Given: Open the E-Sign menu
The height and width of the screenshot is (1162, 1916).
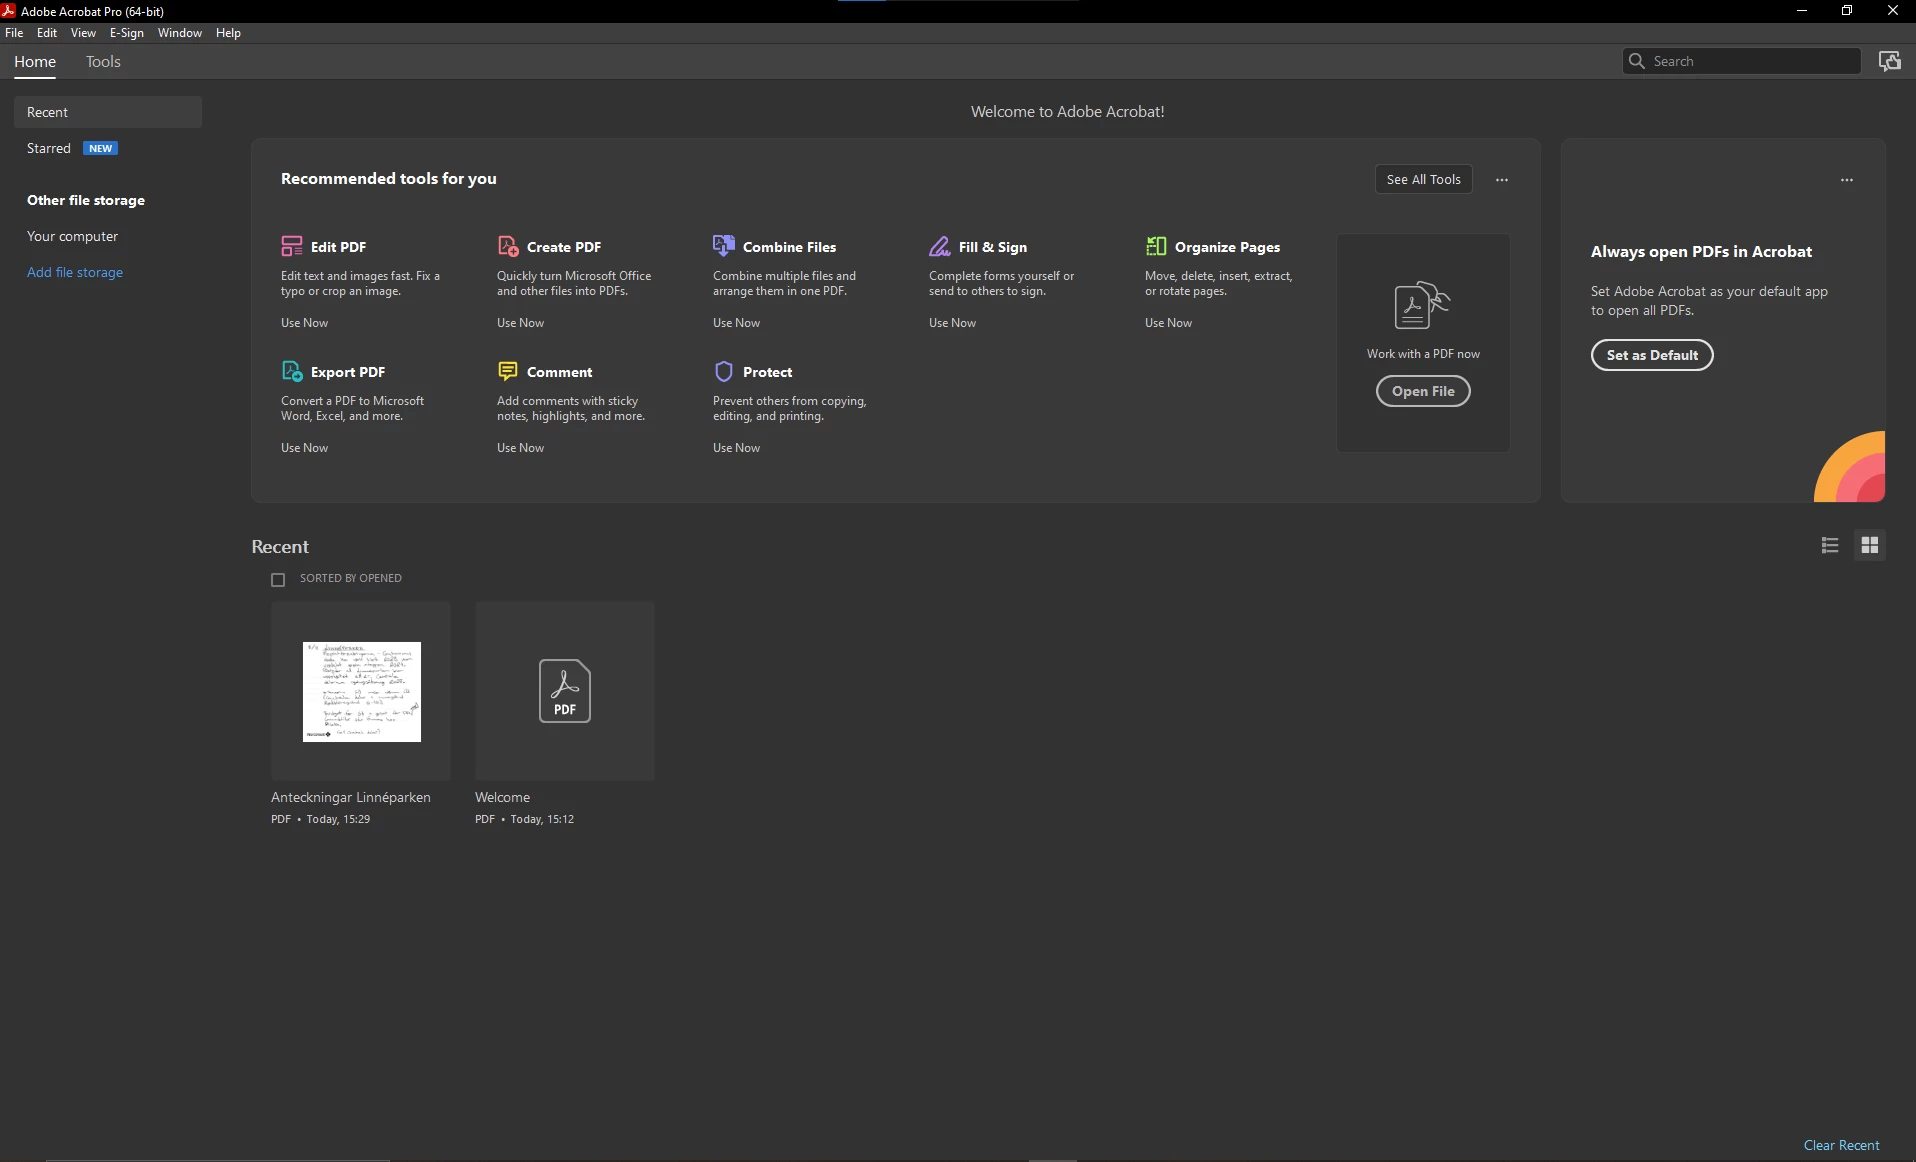Looking at the screenshot, I should tap(127, 33).
